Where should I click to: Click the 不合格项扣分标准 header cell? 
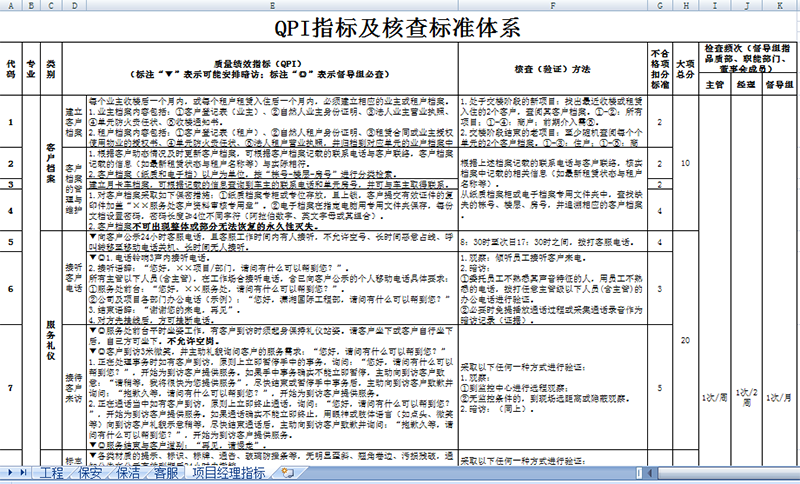click(660, 69)
